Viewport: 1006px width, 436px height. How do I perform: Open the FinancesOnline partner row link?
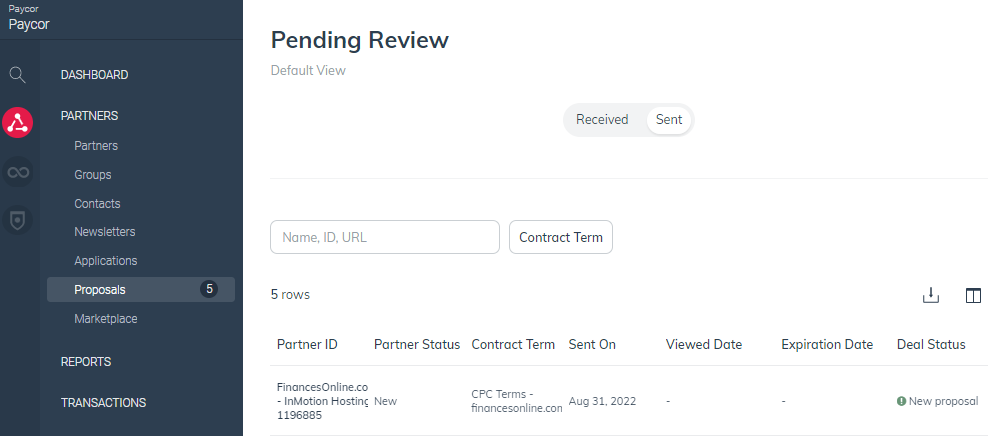click(x=323, y=401)
